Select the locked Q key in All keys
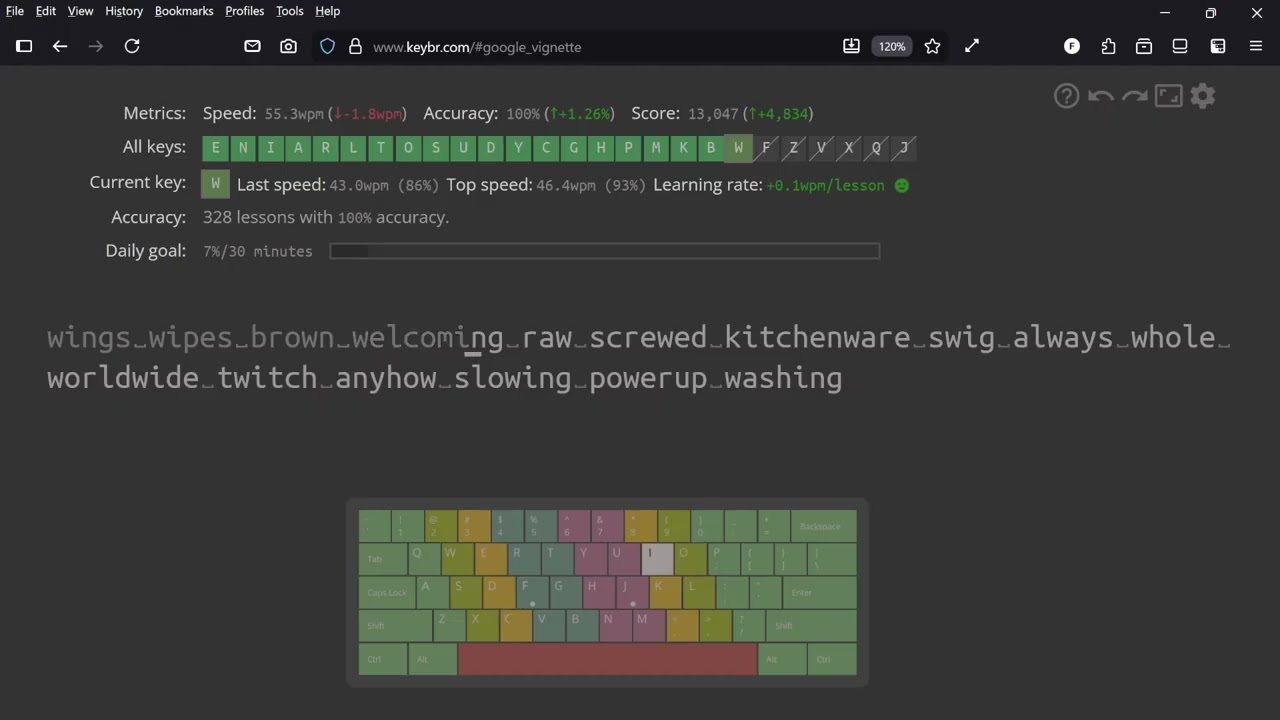The width and height of the screenshot is (1280, 720). tap(876, 148)
